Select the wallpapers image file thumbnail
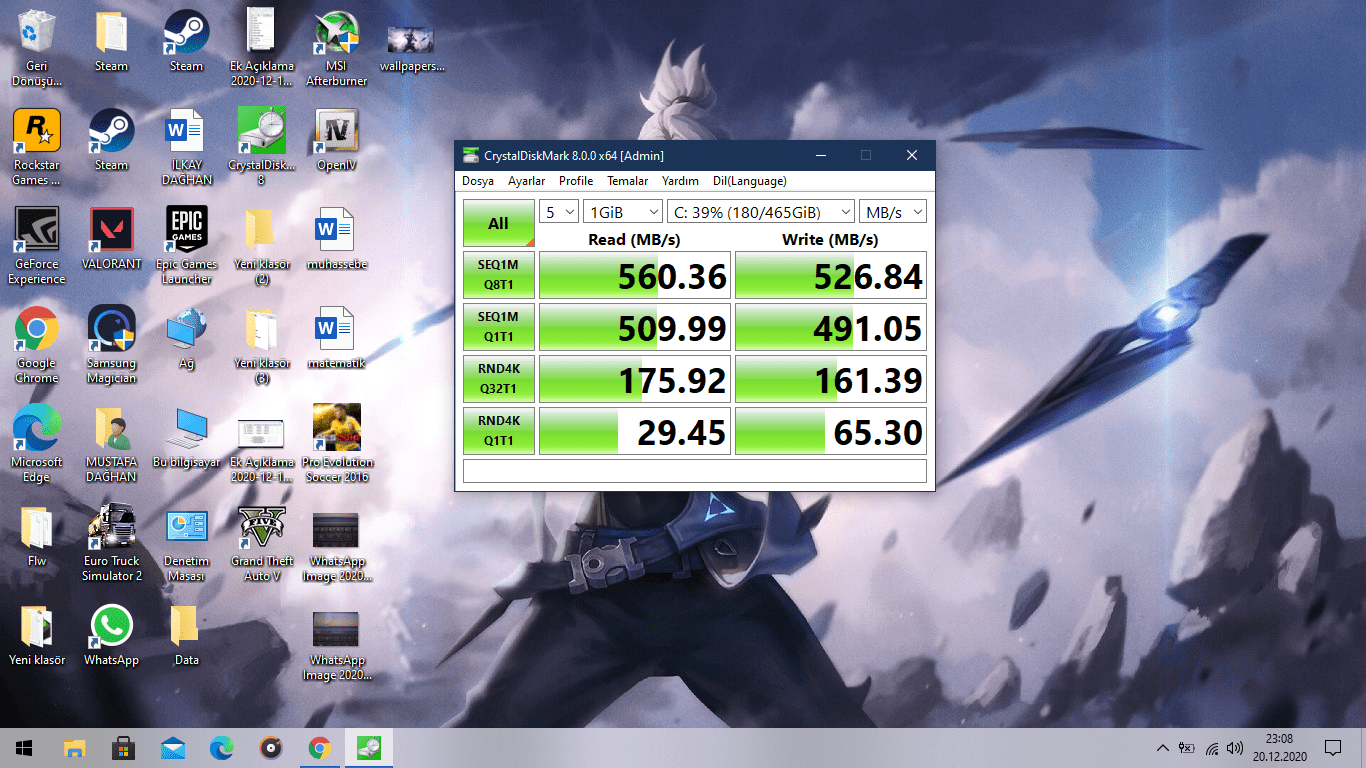Image resolution: width=1366 pixels, height=768 pixels. (411, 41)
